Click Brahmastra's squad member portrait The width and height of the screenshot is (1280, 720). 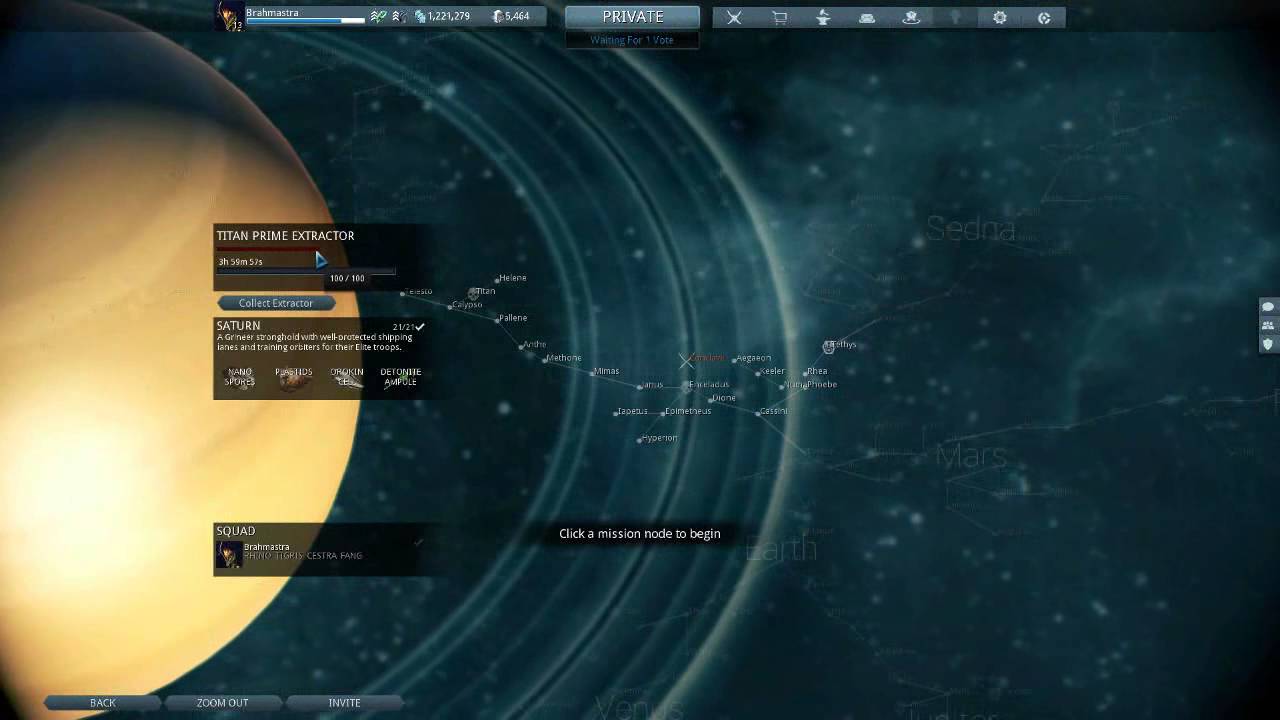click(229, 554)
